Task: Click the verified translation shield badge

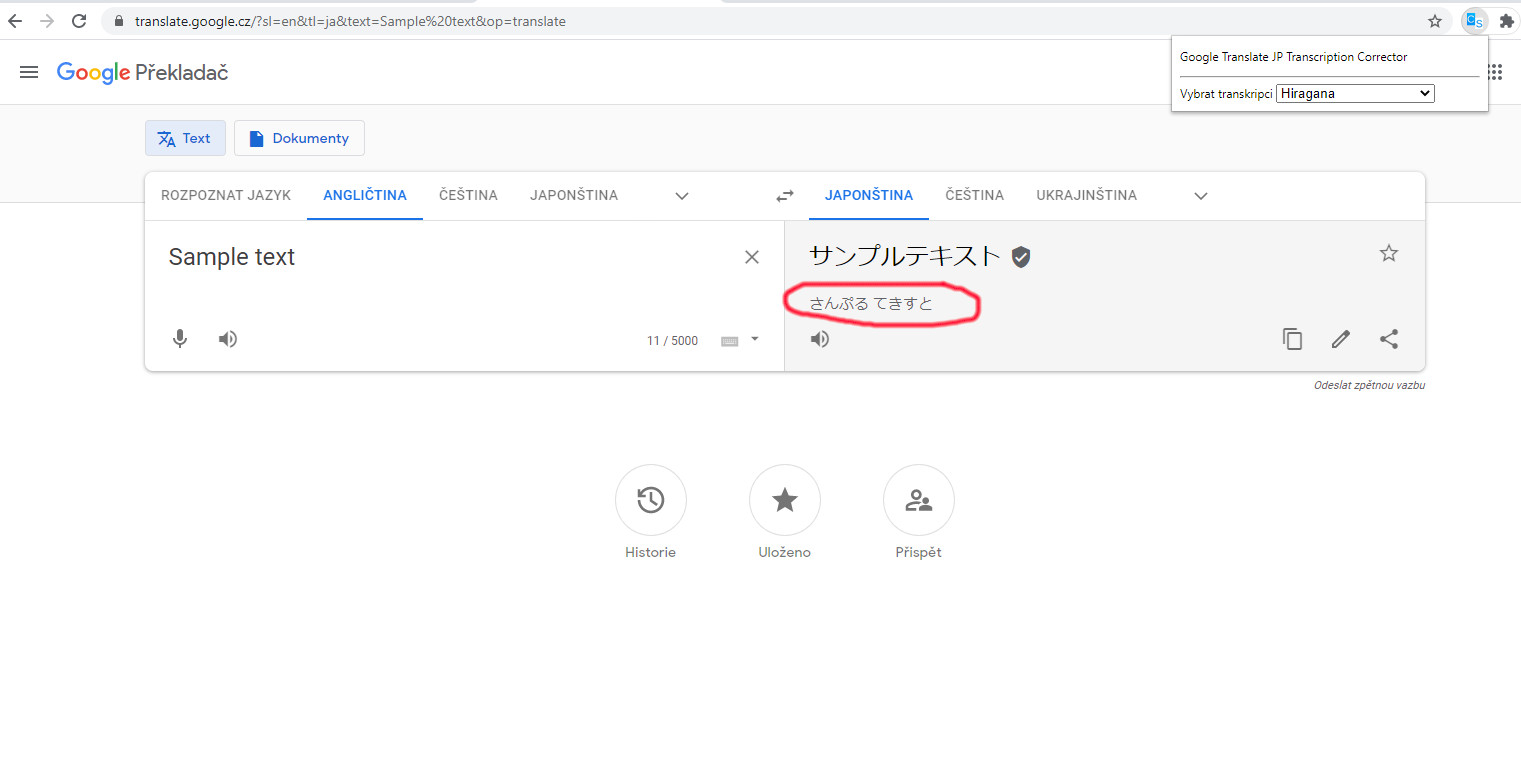Action: coord(1020,257)
